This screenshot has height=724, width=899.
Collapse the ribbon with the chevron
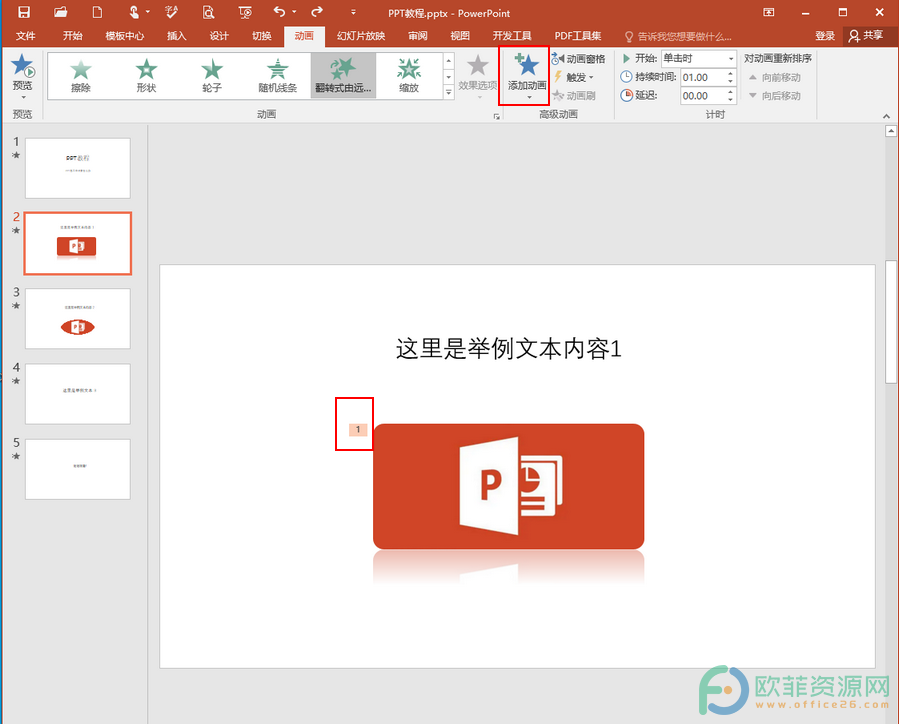(886, 116)
